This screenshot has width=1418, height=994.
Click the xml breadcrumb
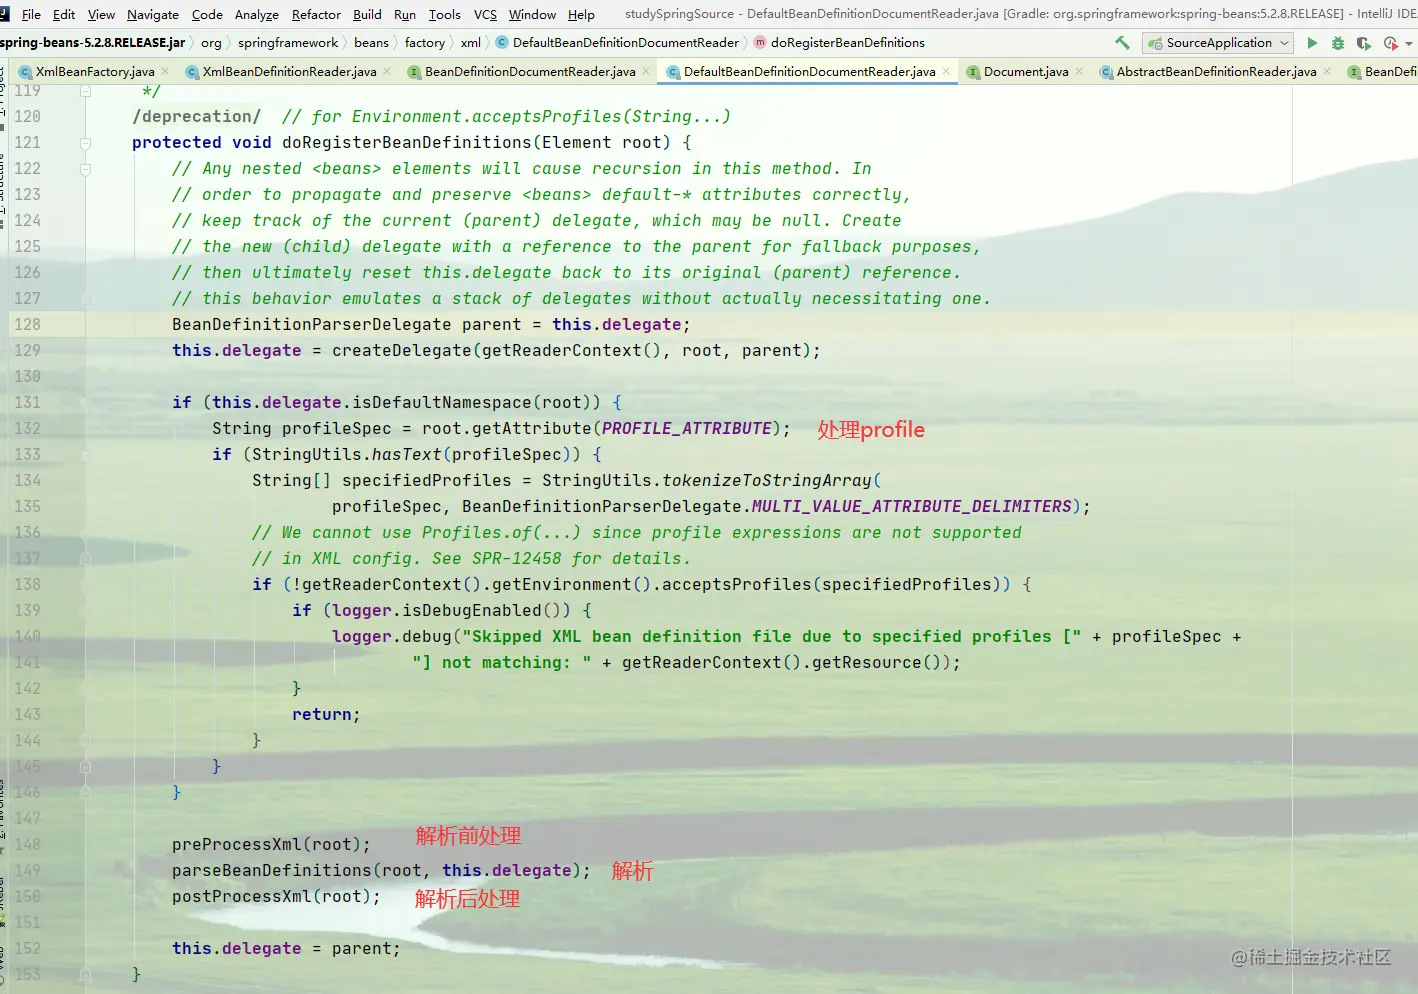coord(471,43)
